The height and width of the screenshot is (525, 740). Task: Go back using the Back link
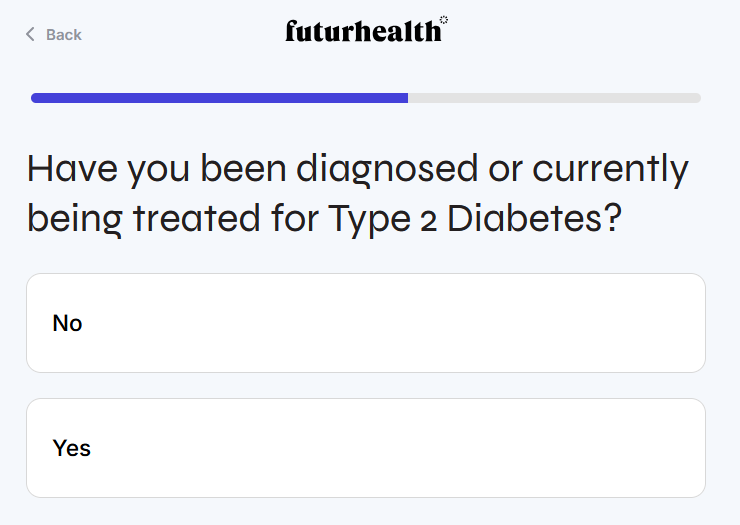click(x=54, y=35)
